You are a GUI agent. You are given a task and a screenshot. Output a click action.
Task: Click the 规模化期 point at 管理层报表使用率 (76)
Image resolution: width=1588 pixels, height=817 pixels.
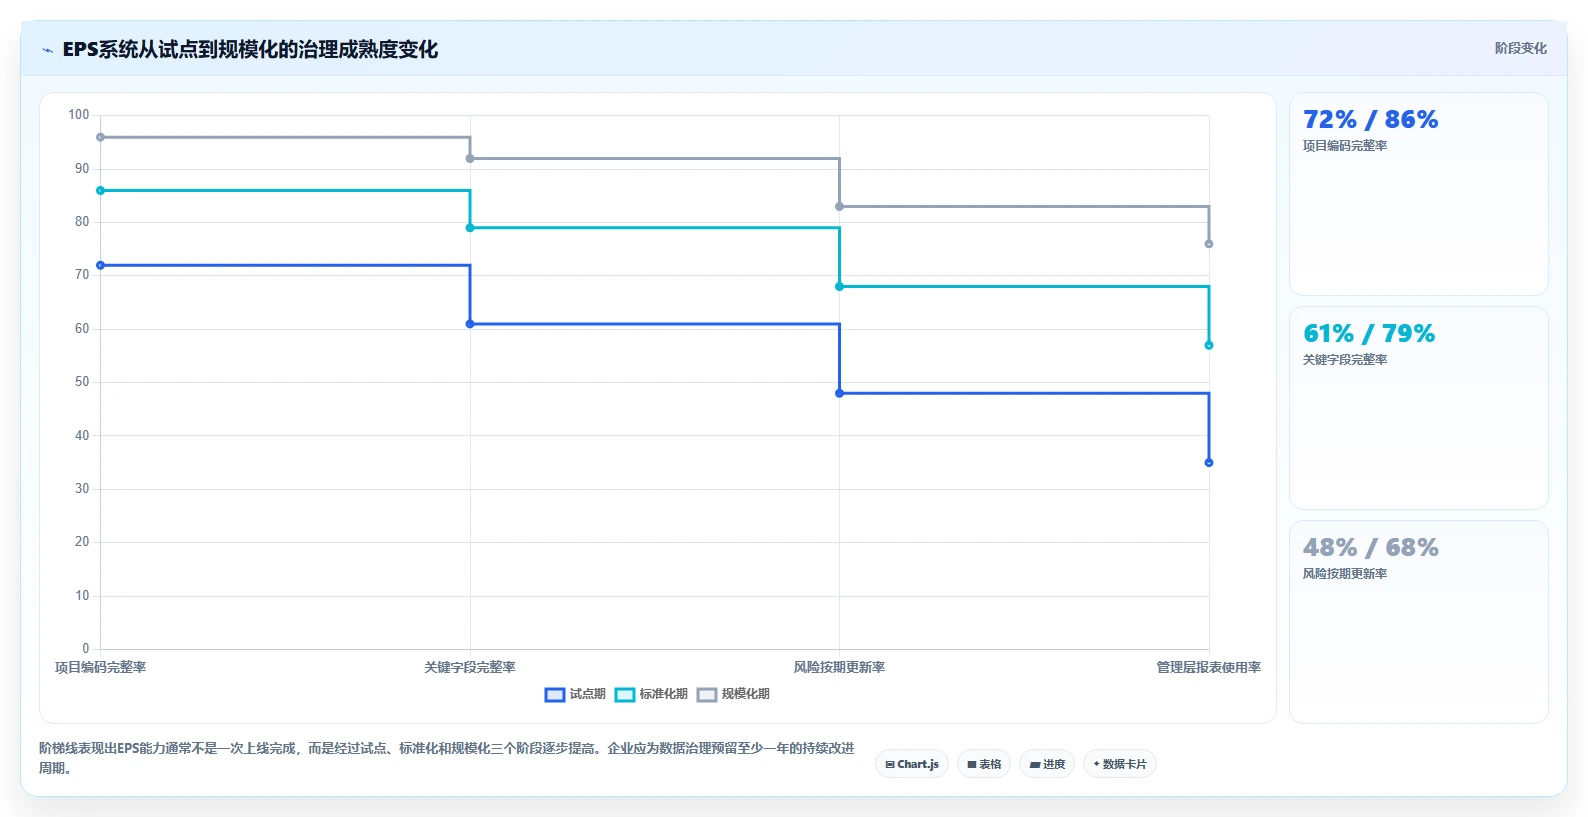click(x=1209, y=244)
